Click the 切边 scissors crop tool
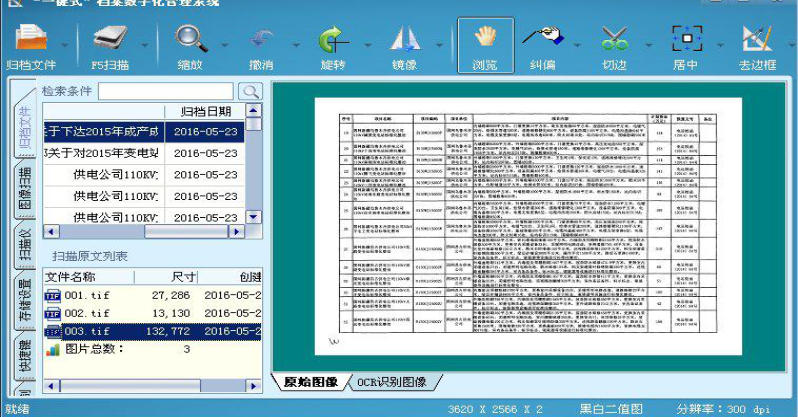798x417 pixels. click(614, 40)
